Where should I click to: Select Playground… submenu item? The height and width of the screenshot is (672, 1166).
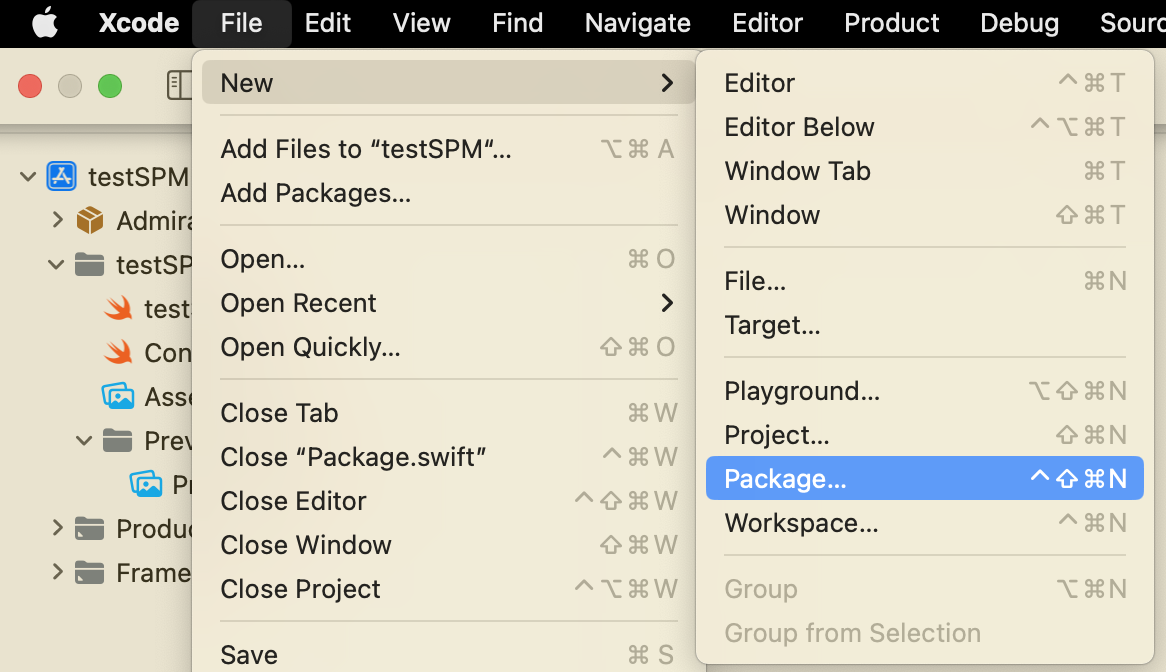pyautogui.click(x=924, y=390)
